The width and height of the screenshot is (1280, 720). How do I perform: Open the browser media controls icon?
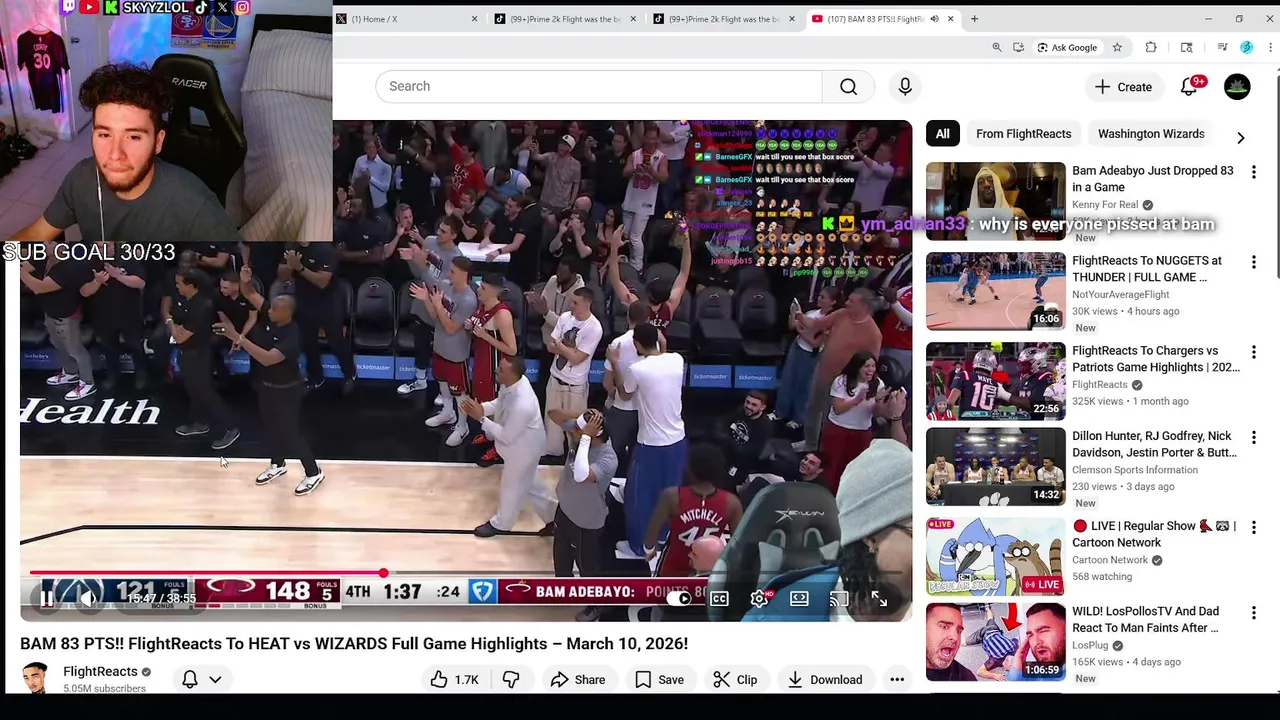pyautogui.click(x=1222, y=47)
